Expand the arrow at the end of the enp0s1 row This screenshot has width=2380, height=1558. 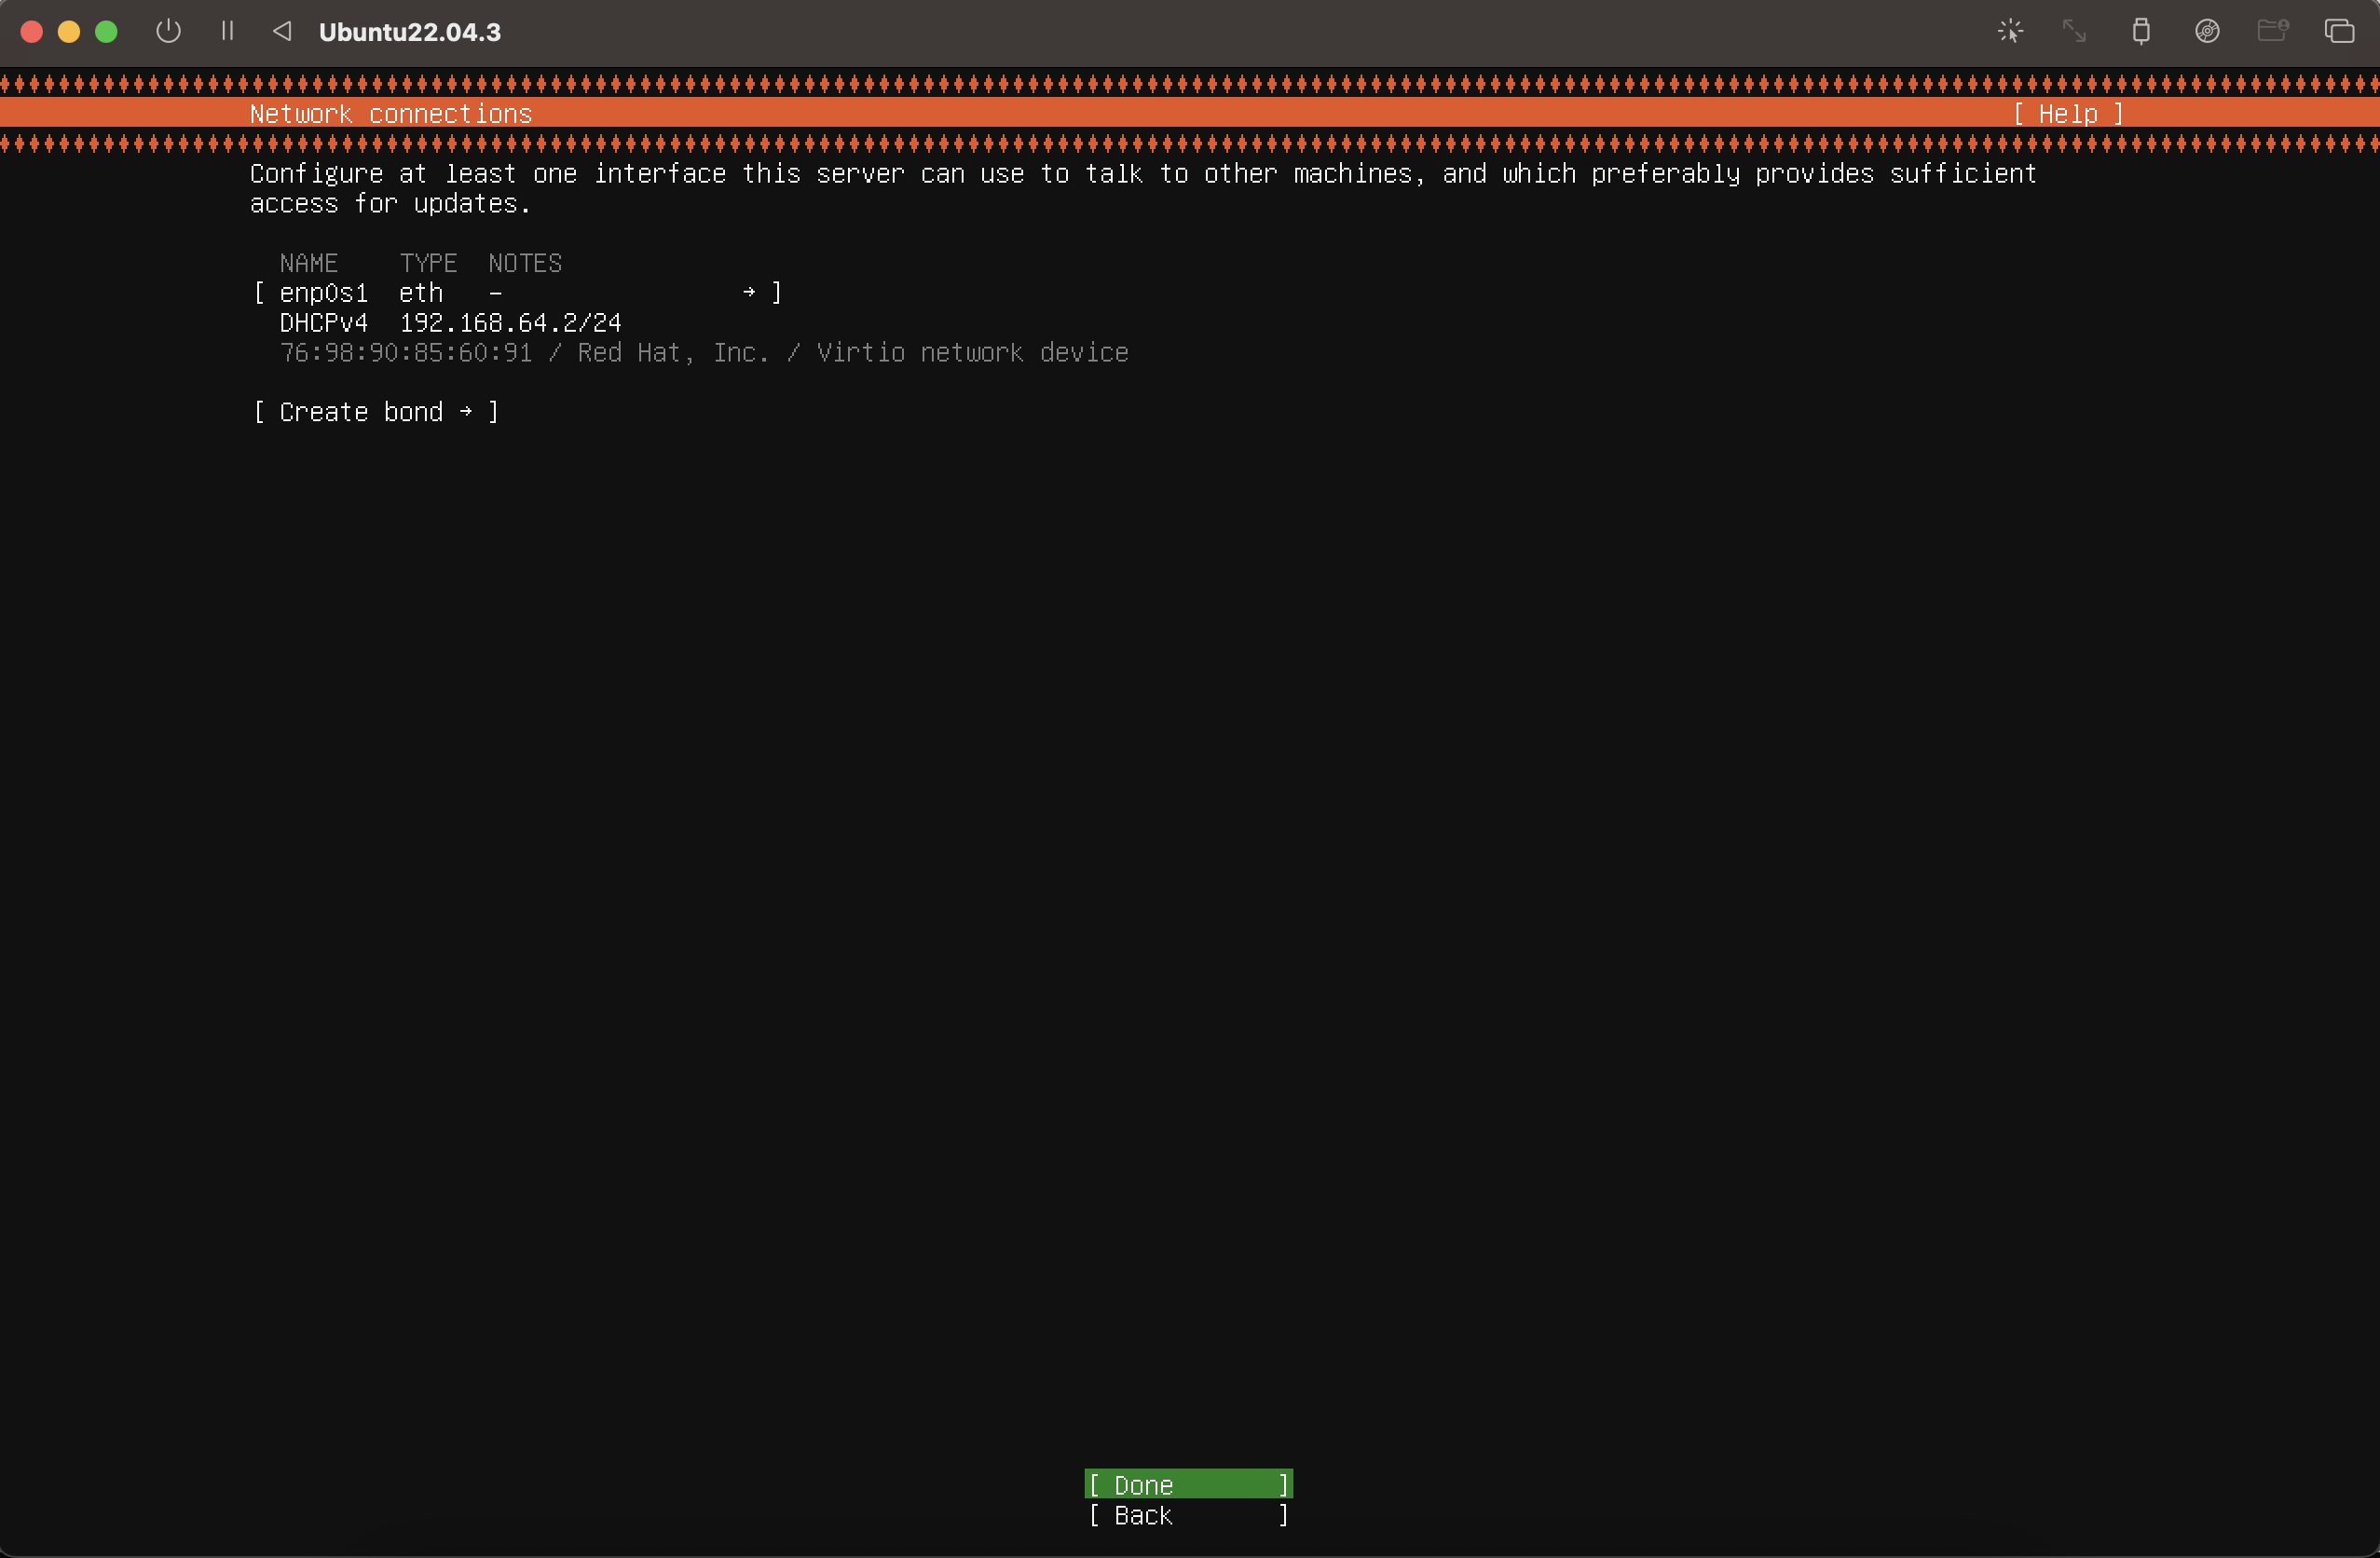click(x=749, y=293)
